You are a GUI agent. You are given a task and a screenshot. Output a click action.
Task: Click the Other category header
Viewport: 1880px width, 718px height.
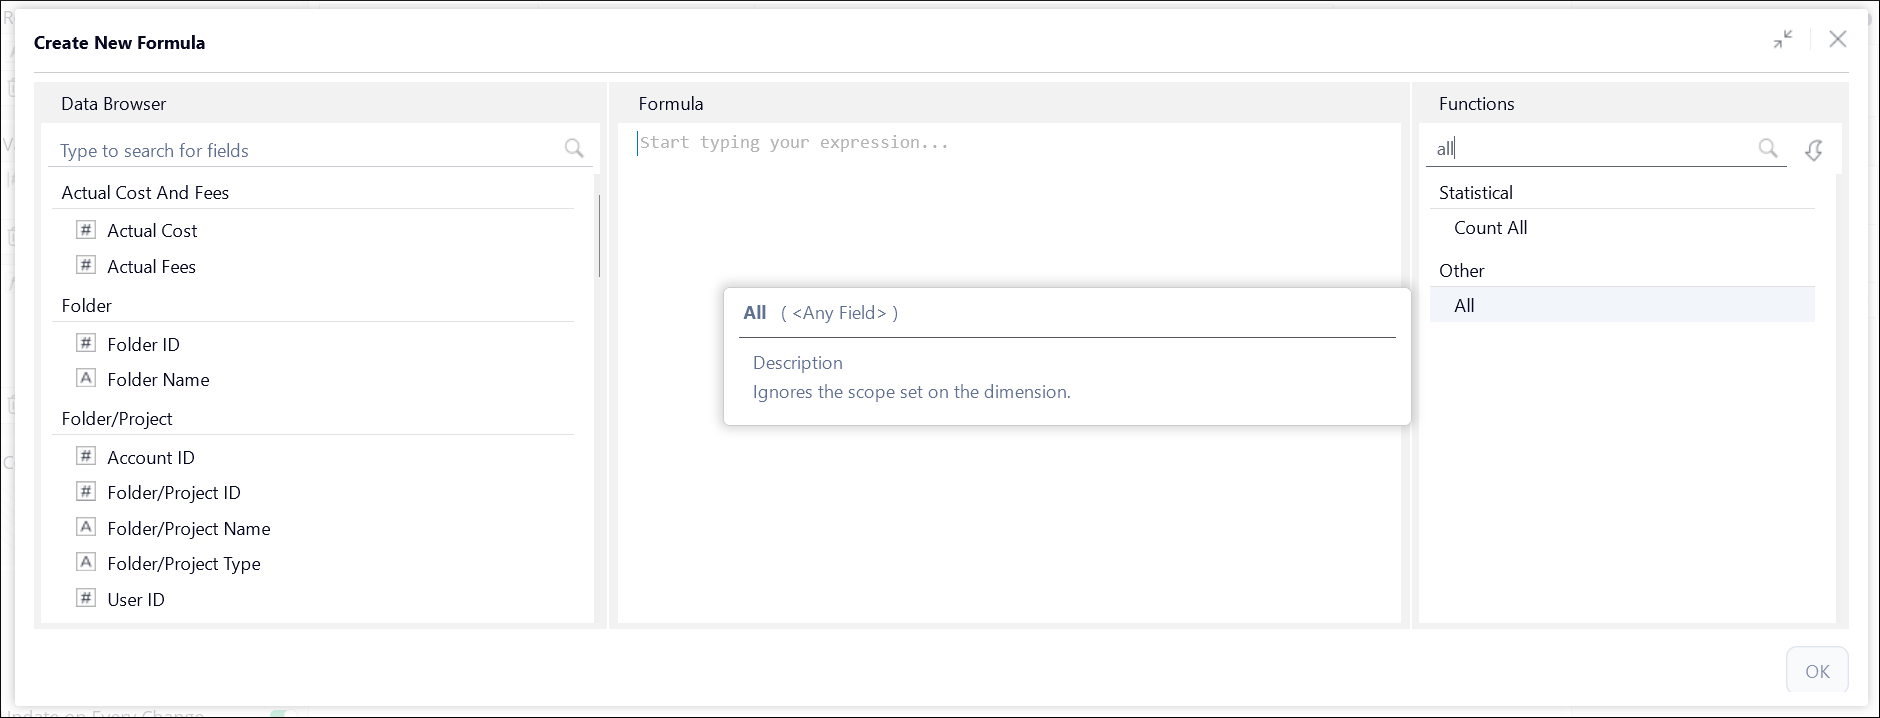(1461, 271)
